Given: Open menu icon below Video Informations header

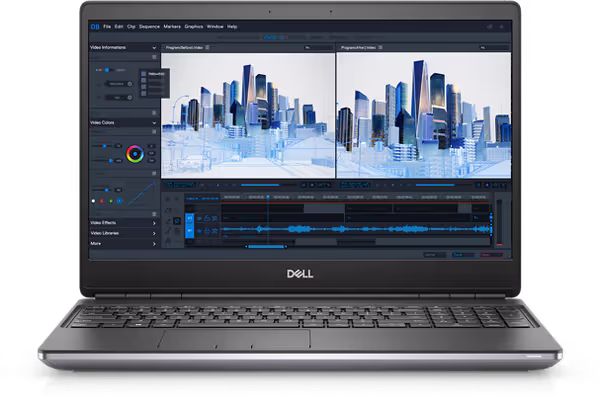Looking at the screenshot, I should [x=154, y=57].
